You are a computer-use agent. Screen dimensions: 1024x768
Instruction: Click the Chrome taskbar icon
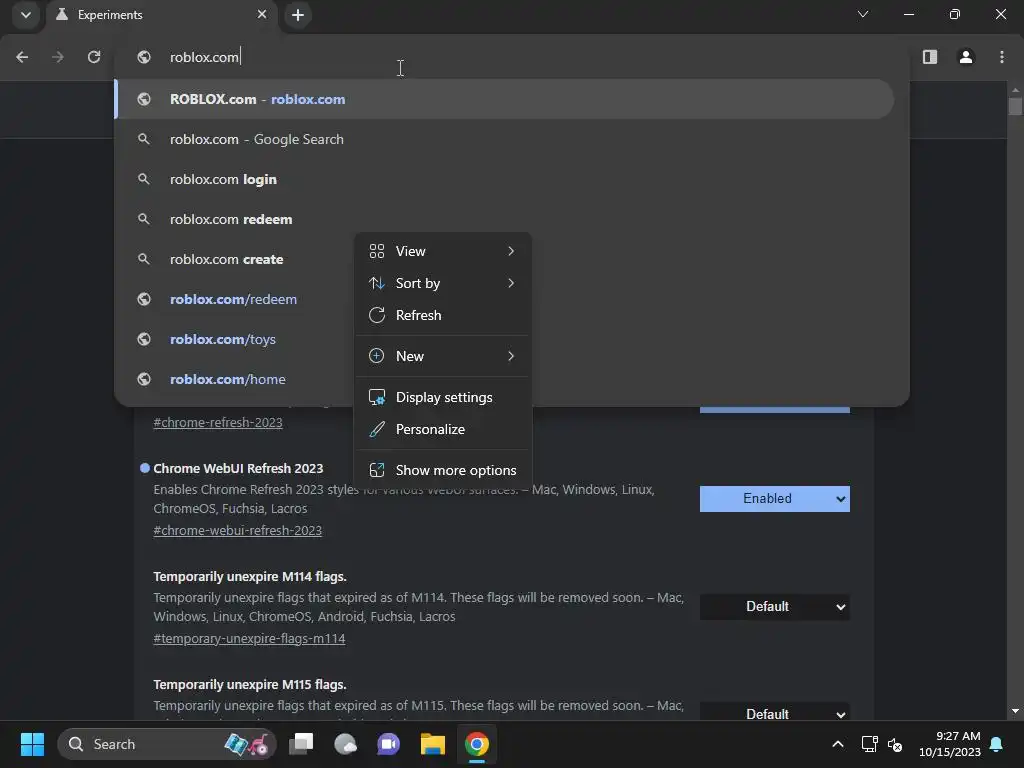pyautogui.click(x=477, y=744)
